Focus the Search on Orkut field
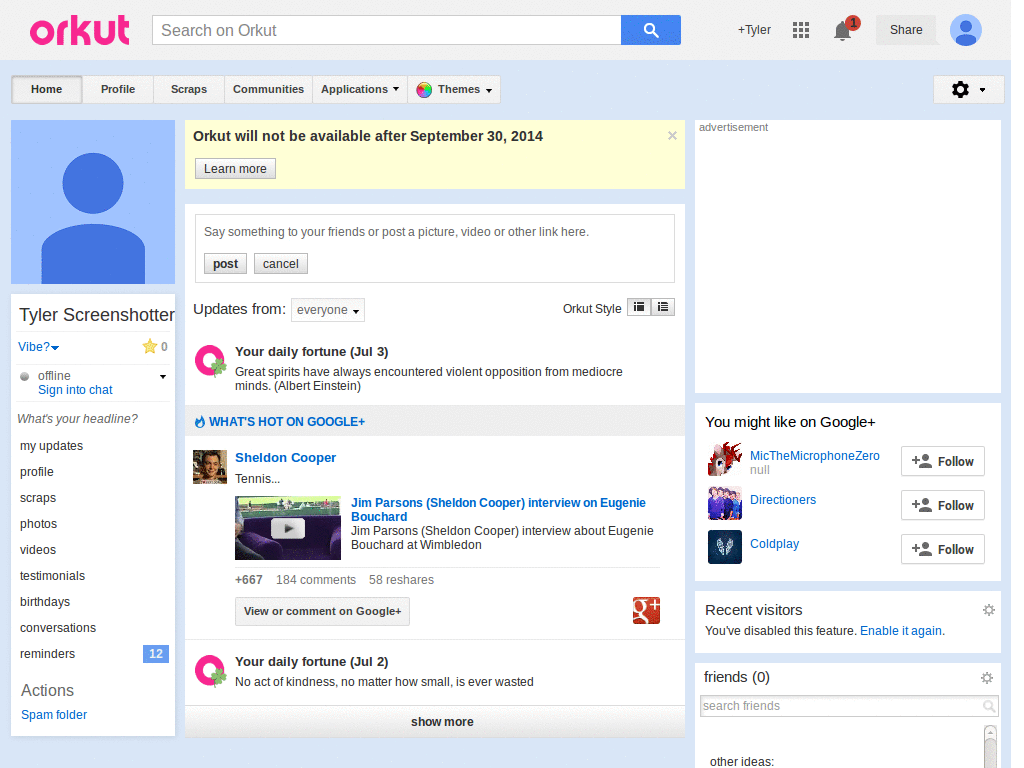The height and width of the screenshot is (768, 1024). coord(387,30)
